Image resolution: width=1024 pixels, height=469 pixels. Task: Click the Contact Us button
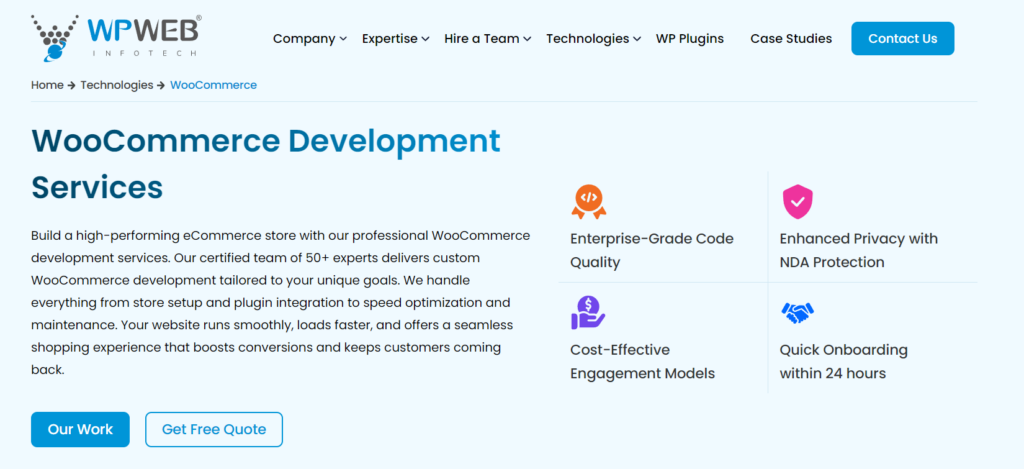[x=903, y=39]
